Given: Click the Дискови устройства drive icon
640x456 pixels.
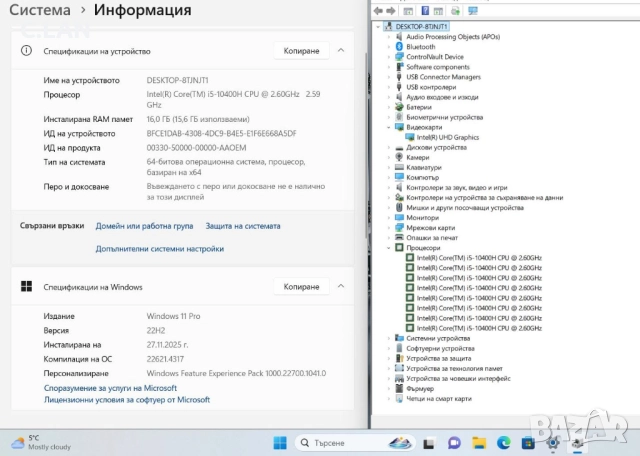Looking at the screenshot, I should coord(399,147).
